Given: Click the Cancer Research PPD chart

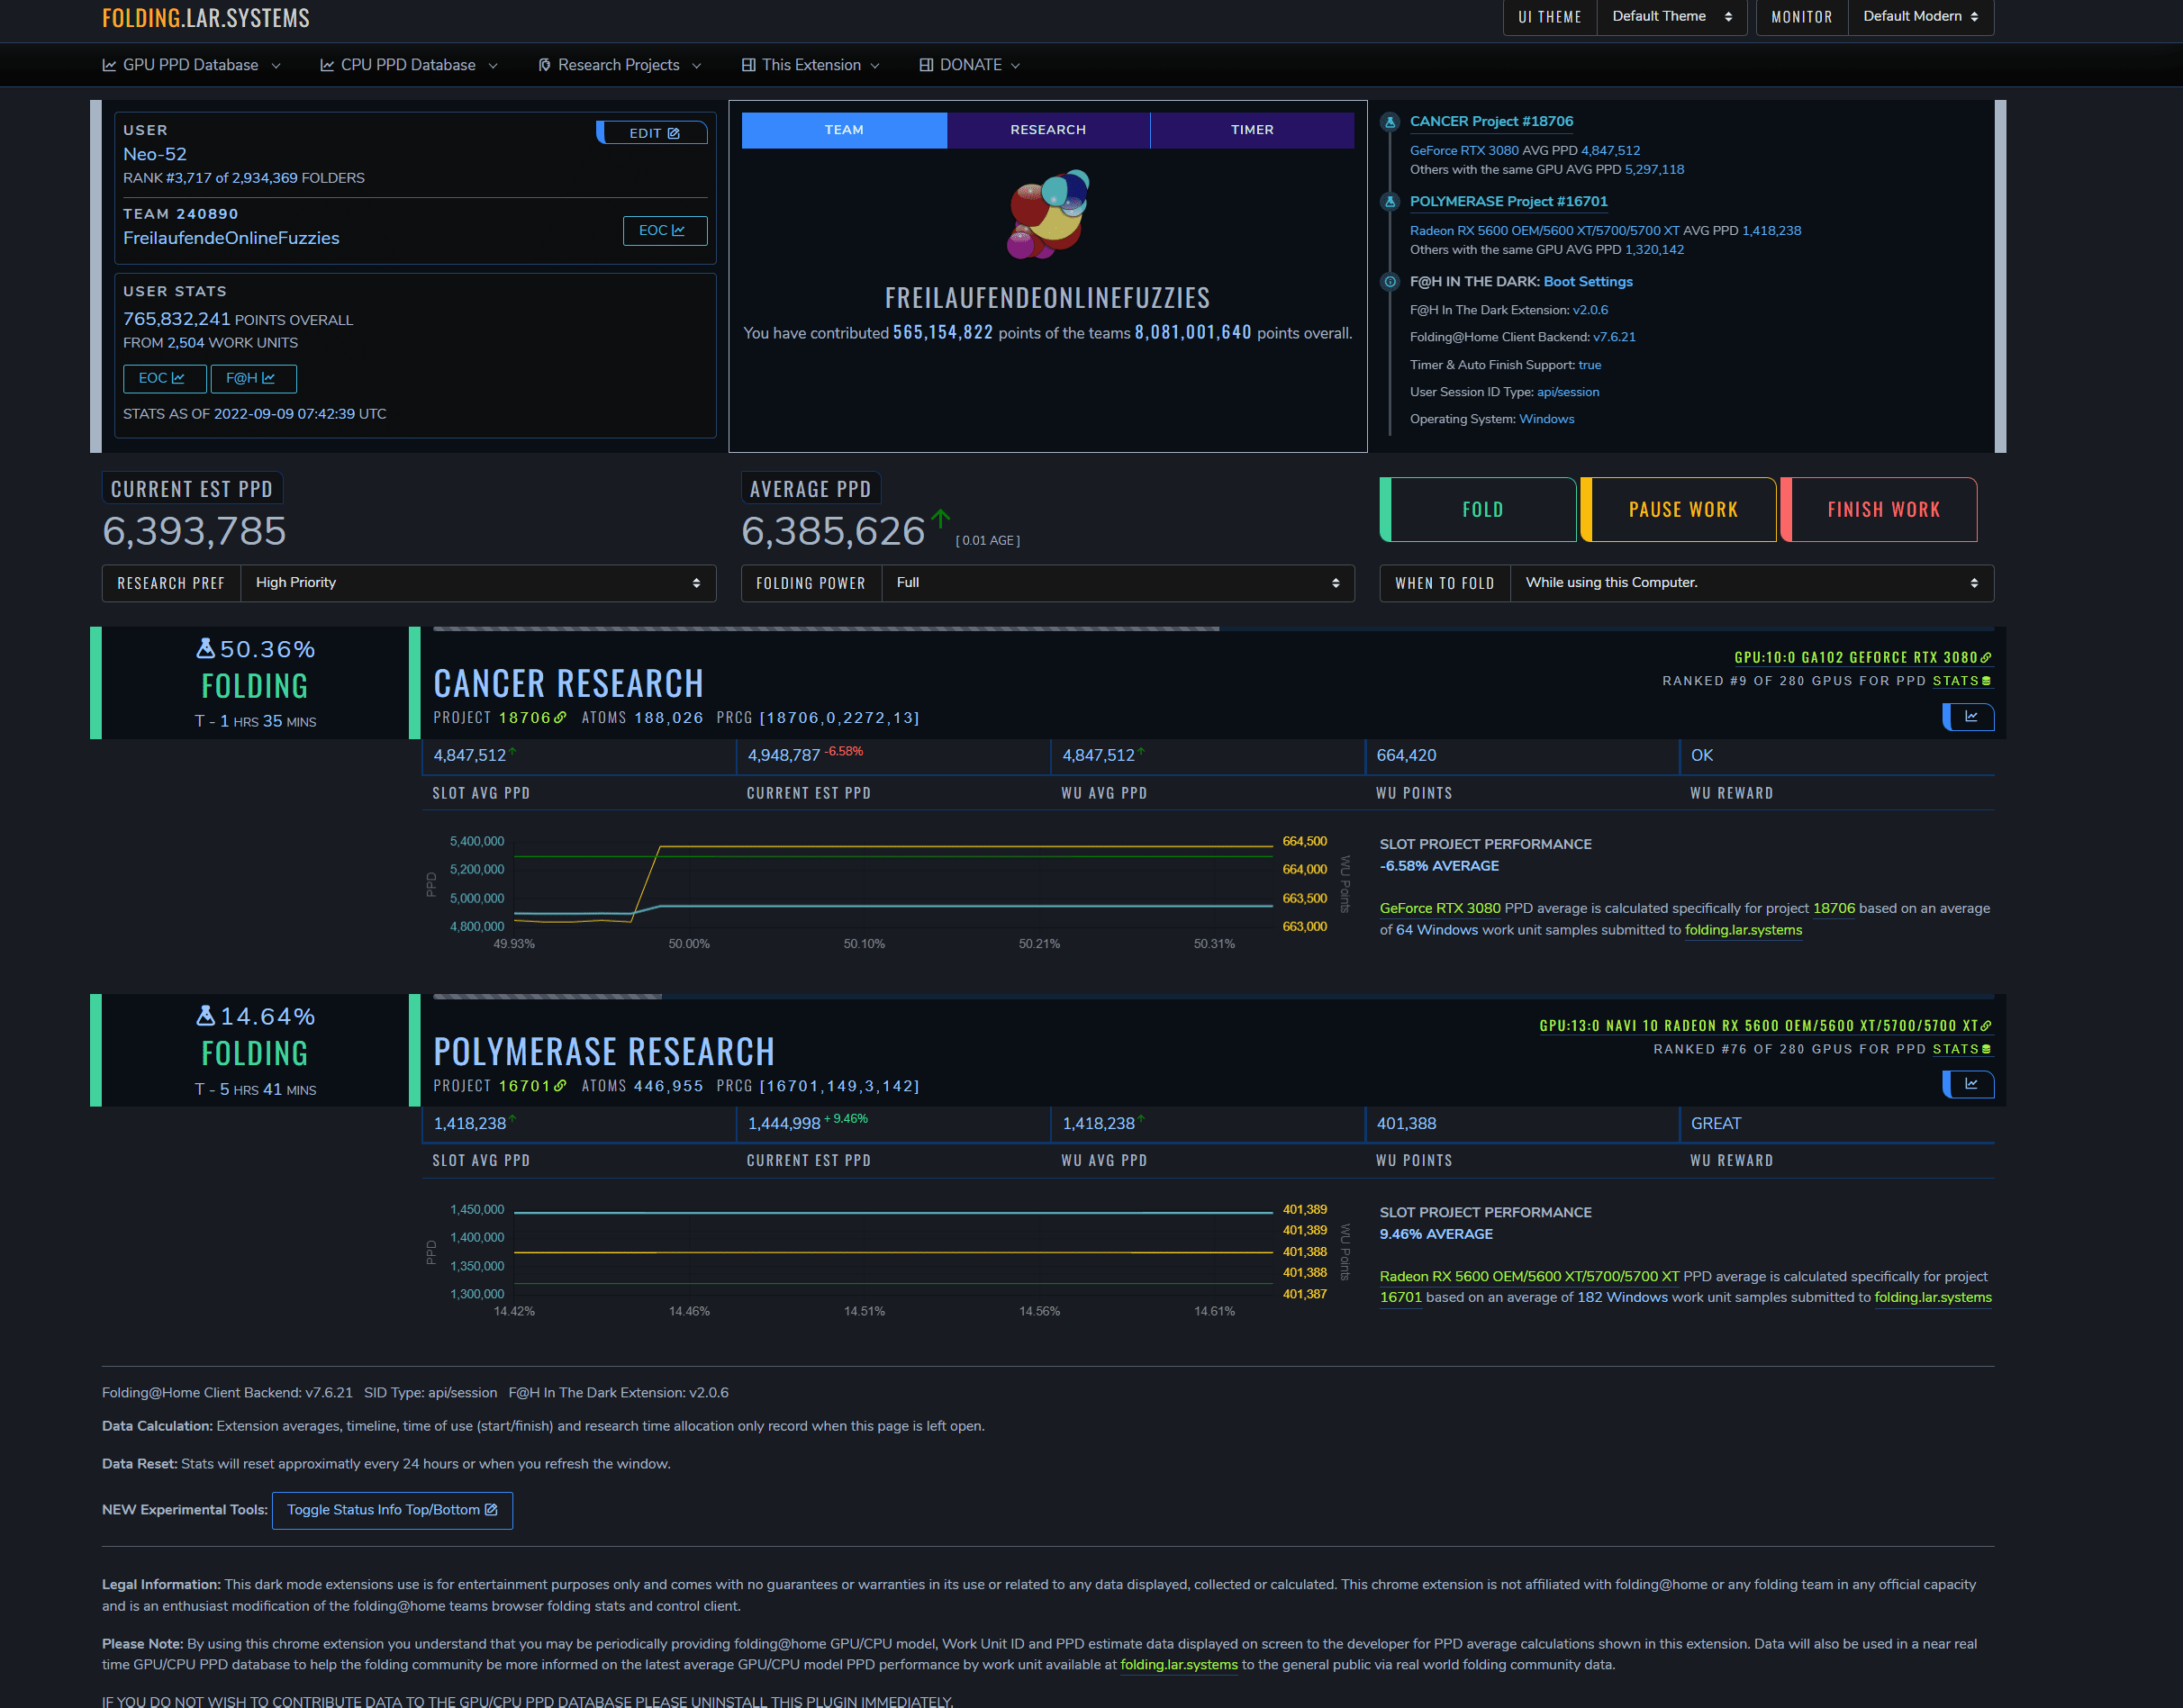Looking at the screenshot, I should [x=893, y=884].
